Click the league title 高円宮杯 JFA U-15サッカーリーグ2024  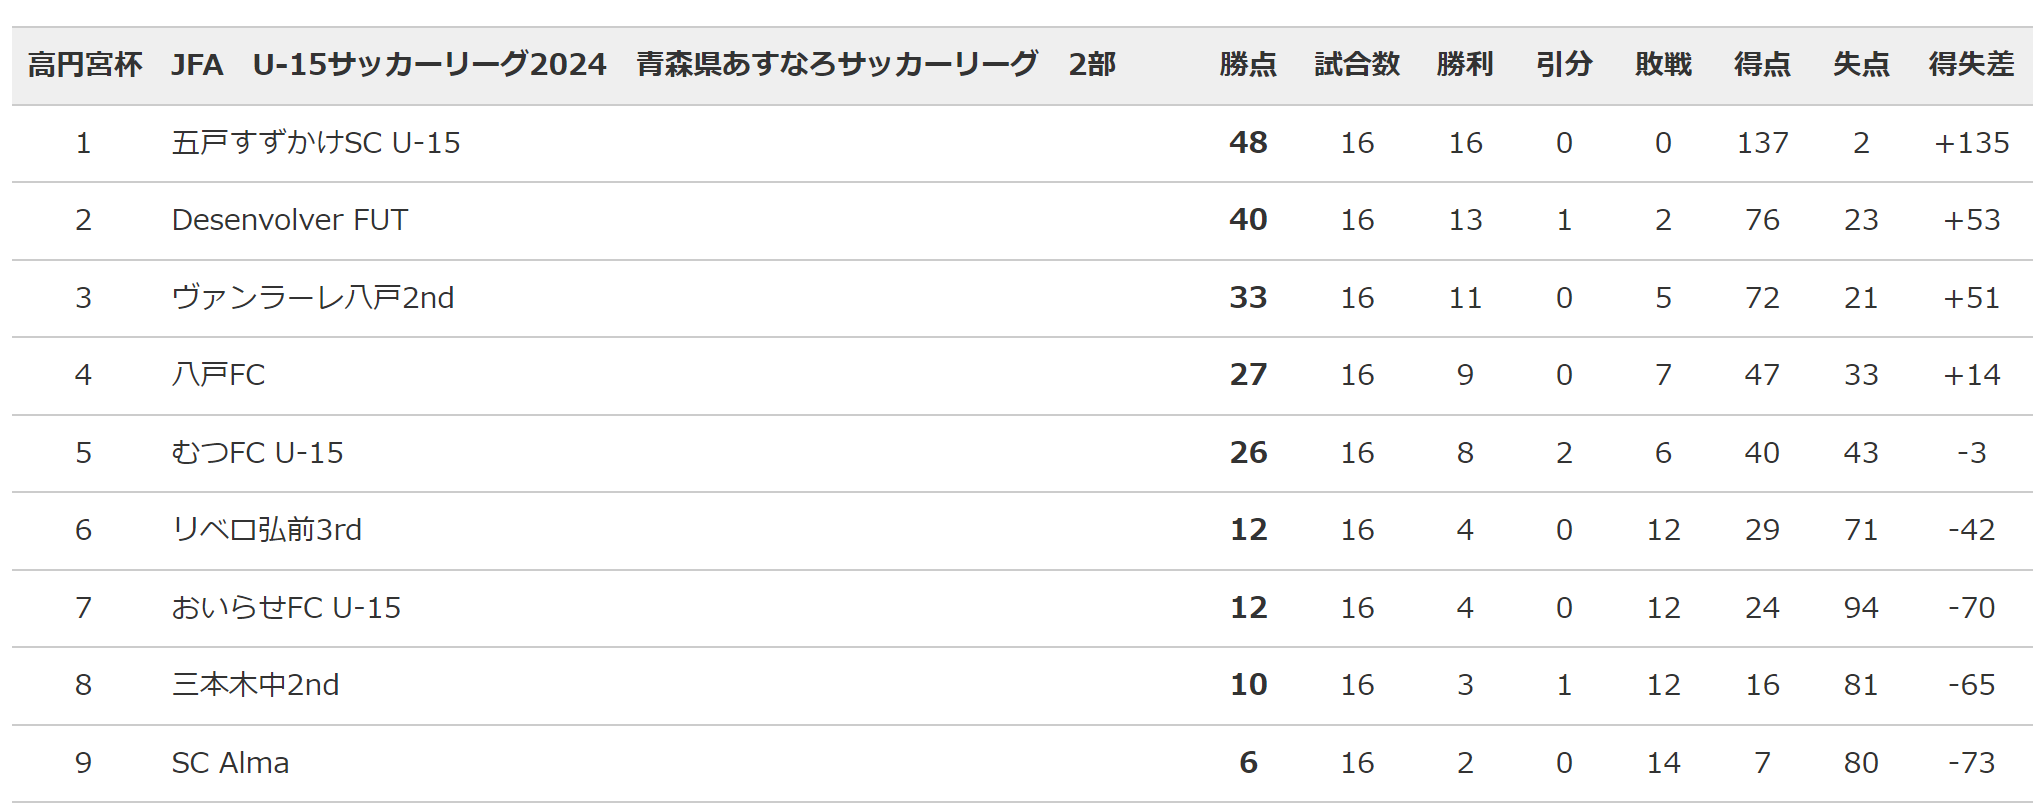[317, 65]
